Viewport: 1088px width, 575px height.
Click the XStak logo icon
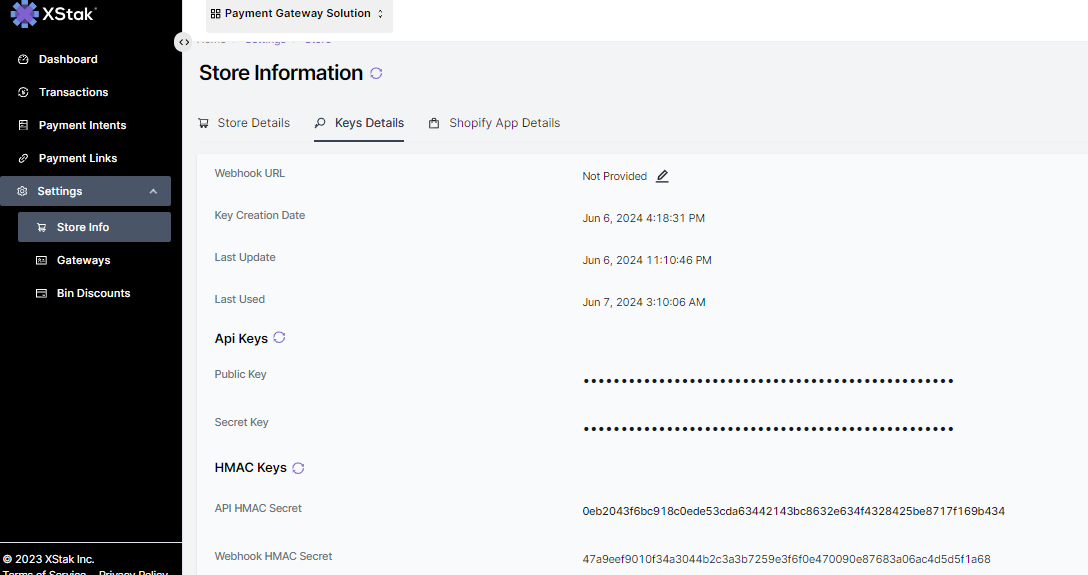tap(24, 13)
